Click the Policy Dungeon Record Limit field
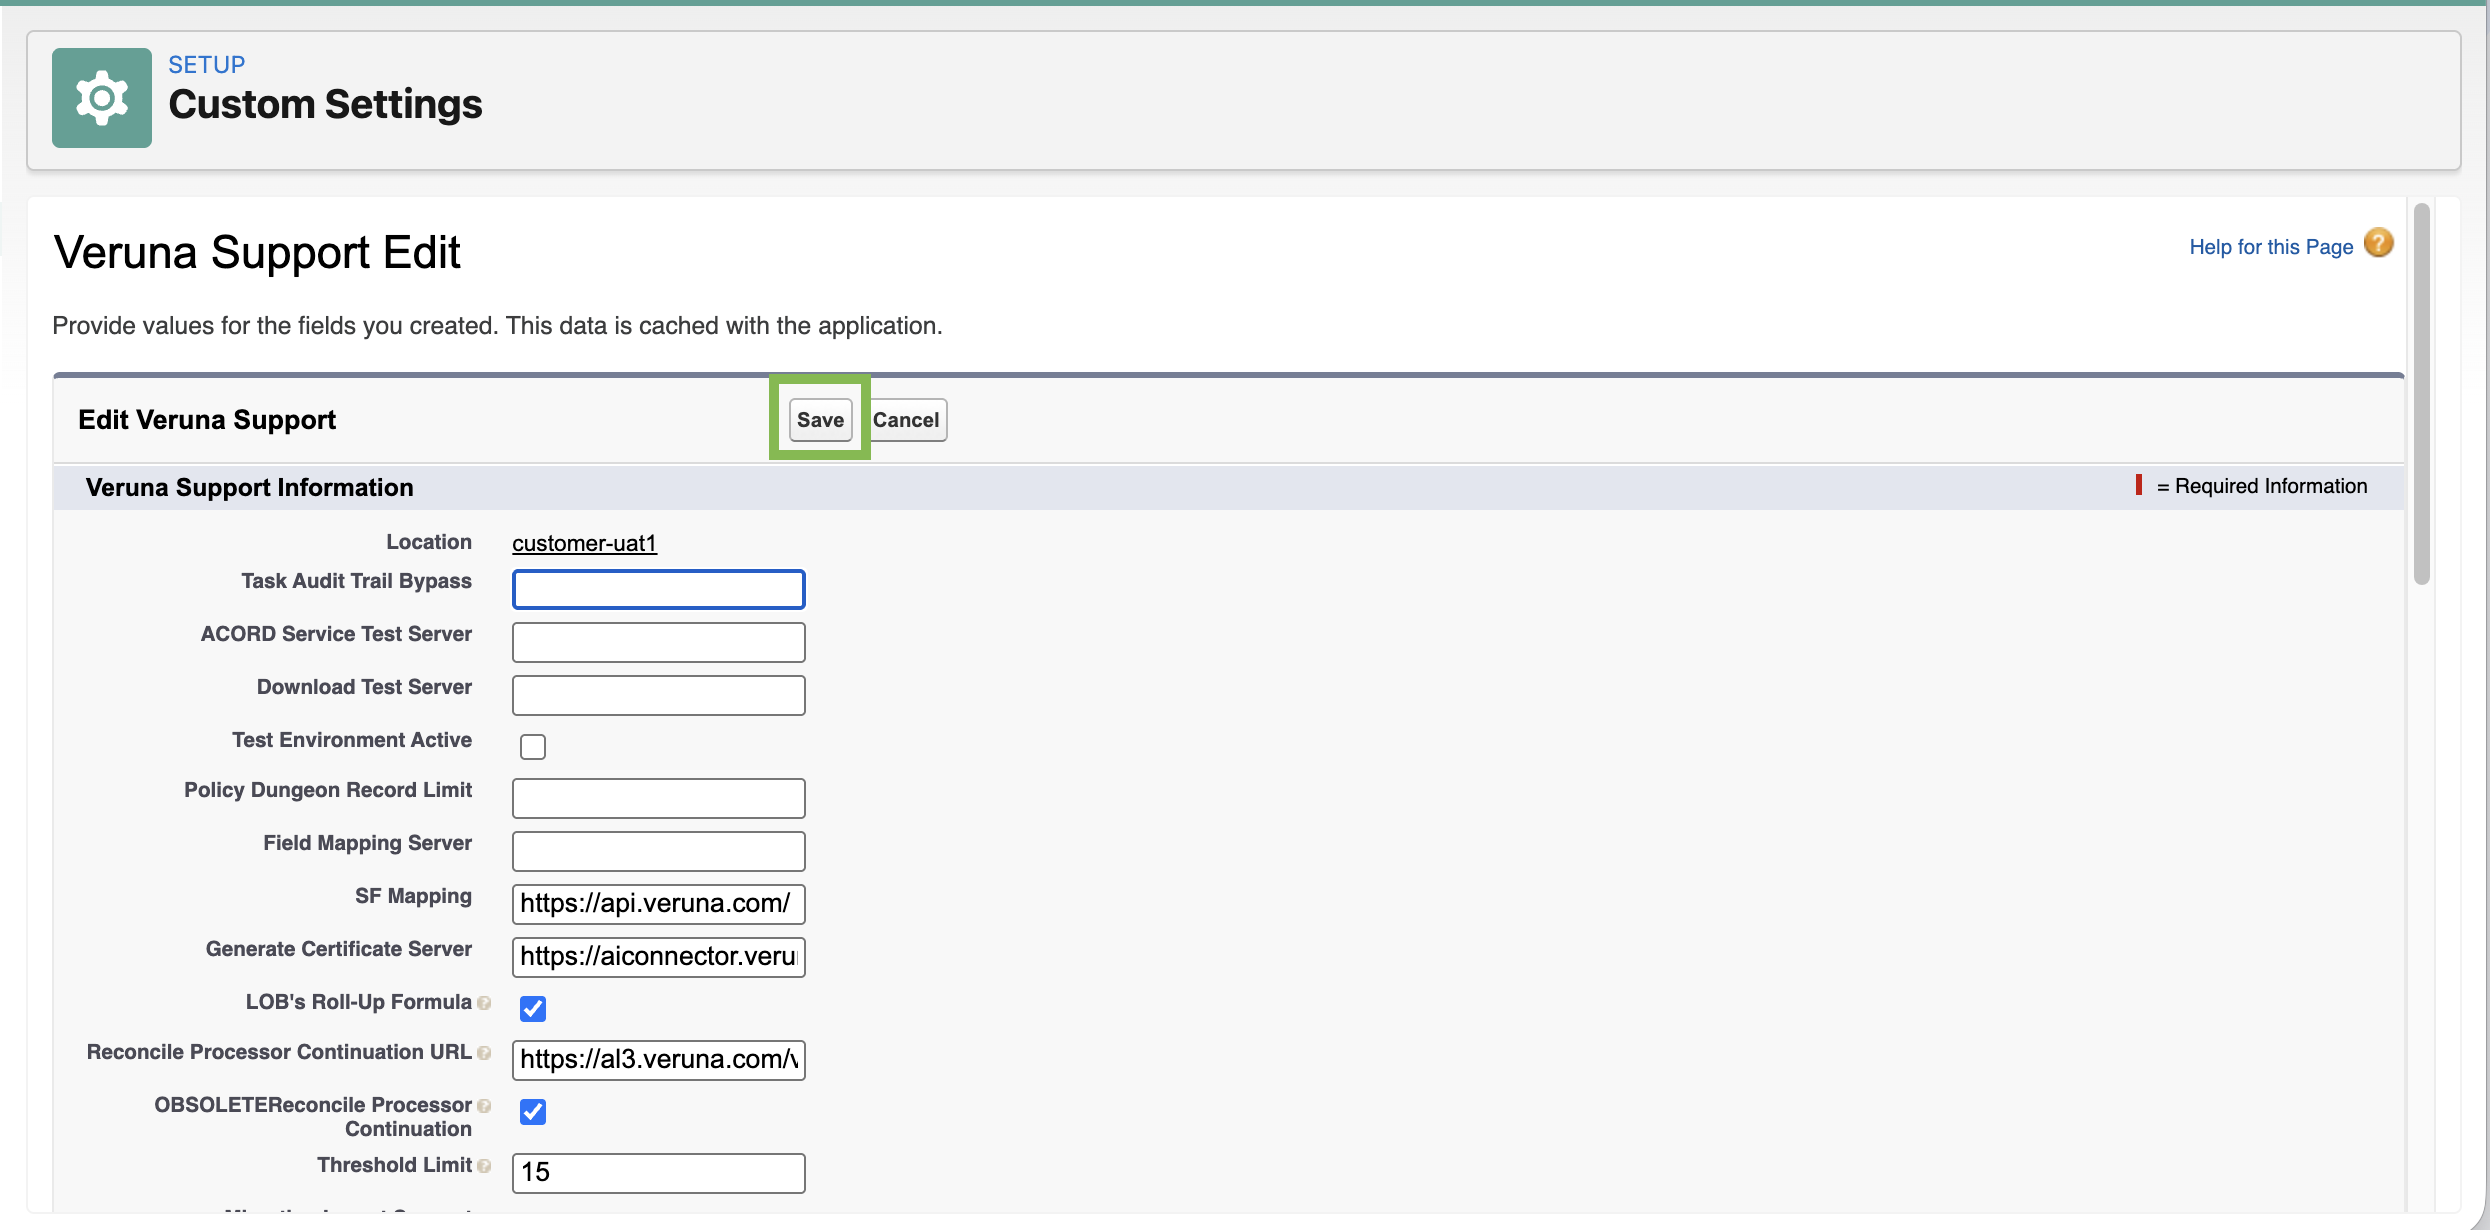2490x1230 pixels. click(x=659, y=798)
